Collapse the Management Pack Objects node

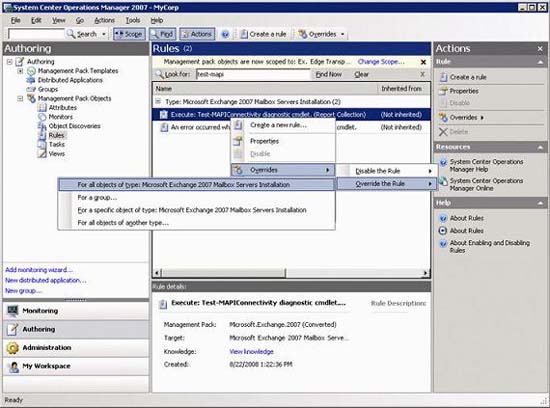pyautogui.click(x=20, y=99)
